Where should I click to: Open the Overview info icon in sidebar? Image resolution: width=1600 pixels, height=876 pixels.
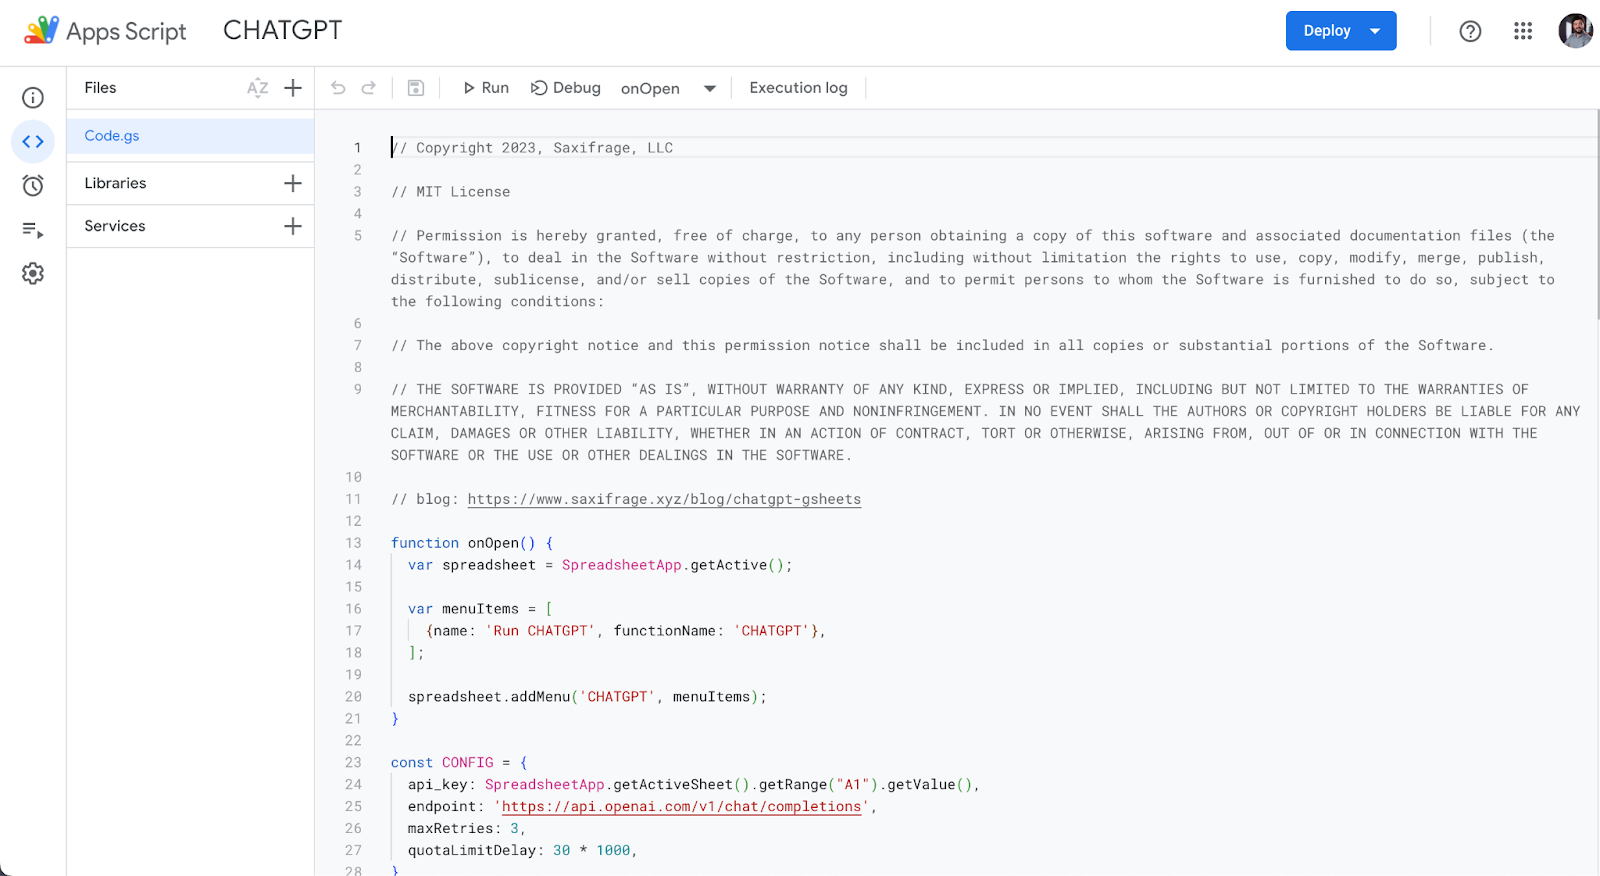(33, 97)
